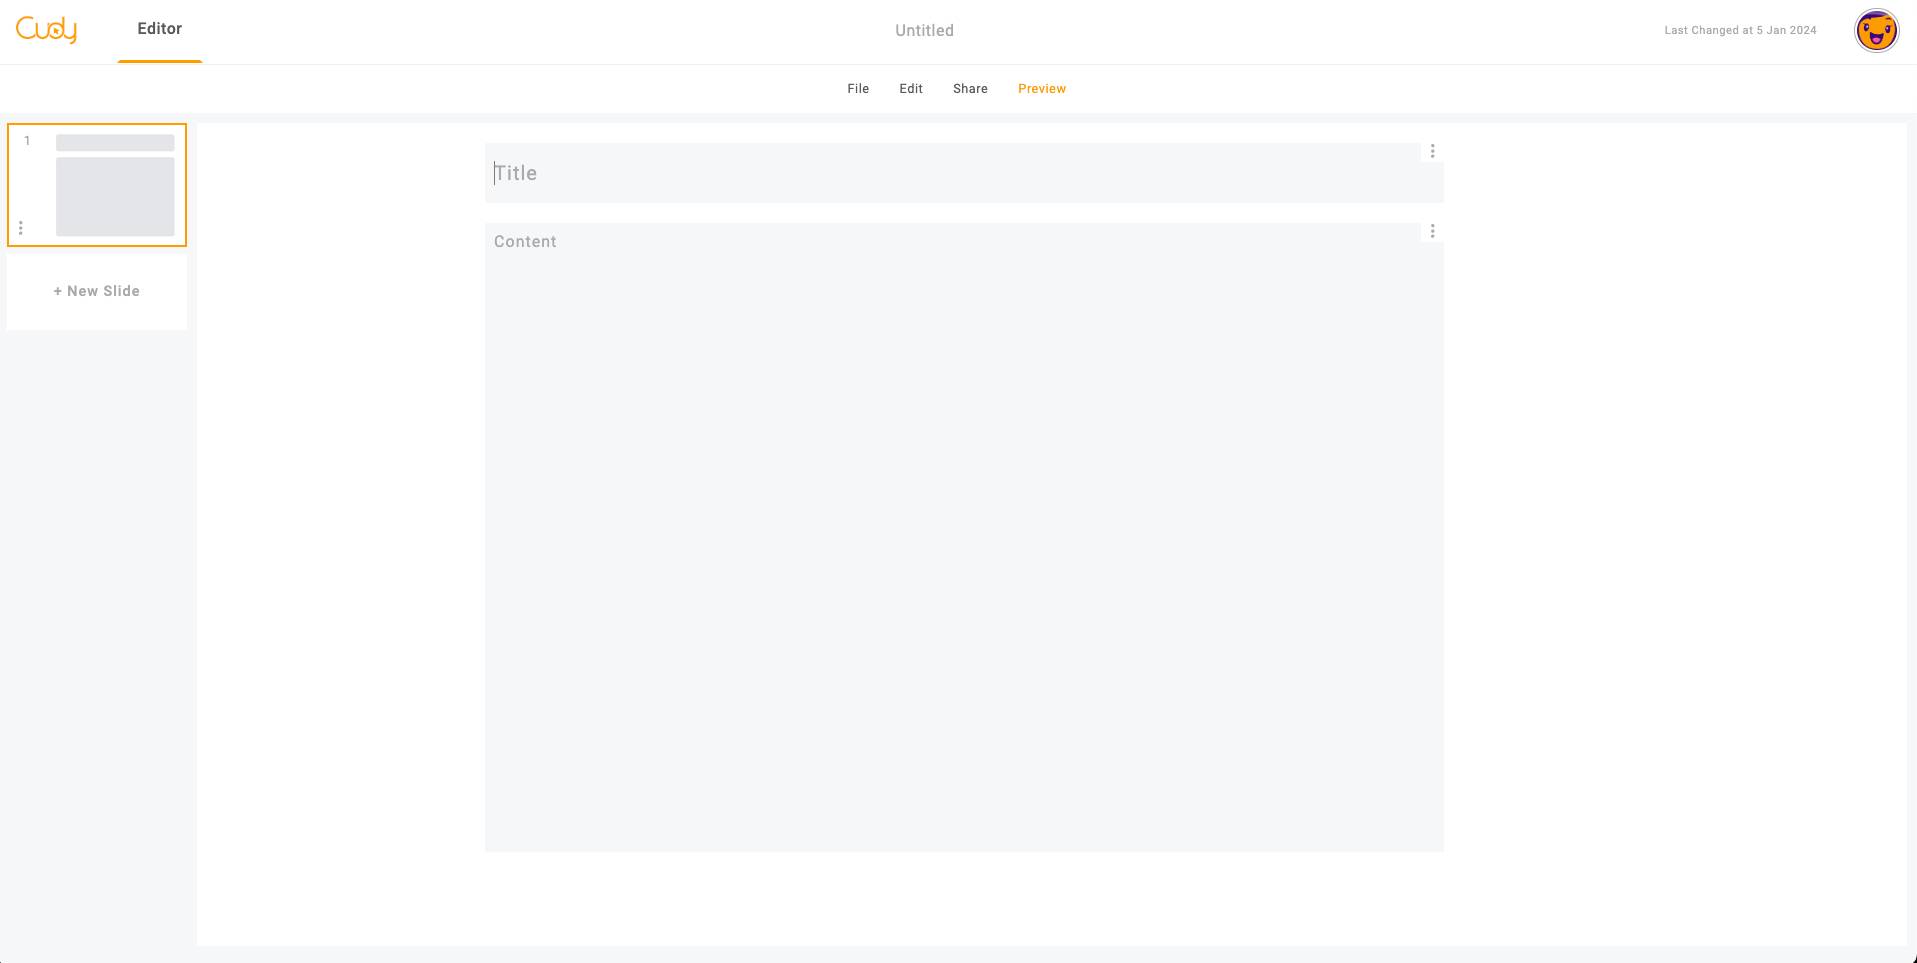The height and width of the screenshot is (963, 1917).
Task: Click the Title text field
Action: (950, 174)
